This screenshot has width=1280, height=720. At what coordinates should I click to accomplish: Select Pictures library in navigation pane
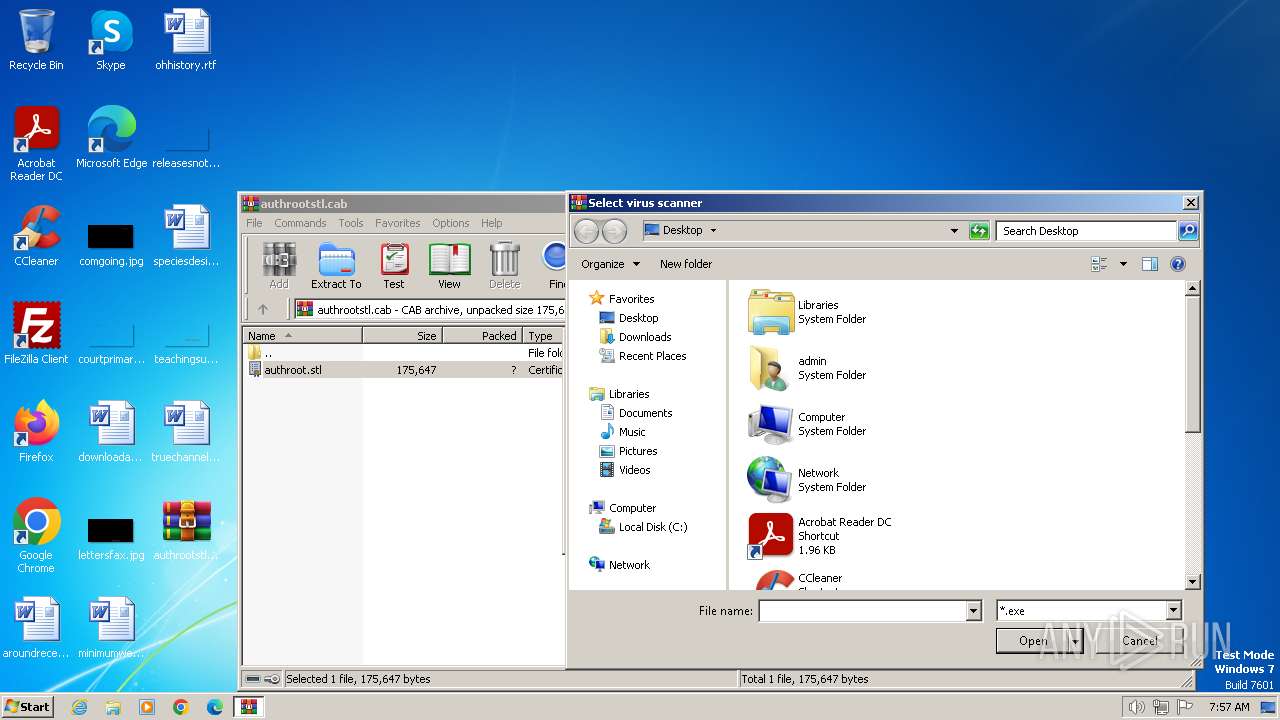[x=638, y=451]
